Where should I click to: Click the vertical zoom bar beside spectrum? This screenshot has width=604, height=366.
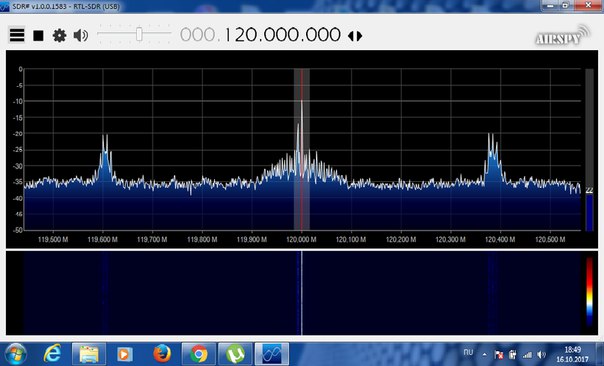(x=589, y=149)
